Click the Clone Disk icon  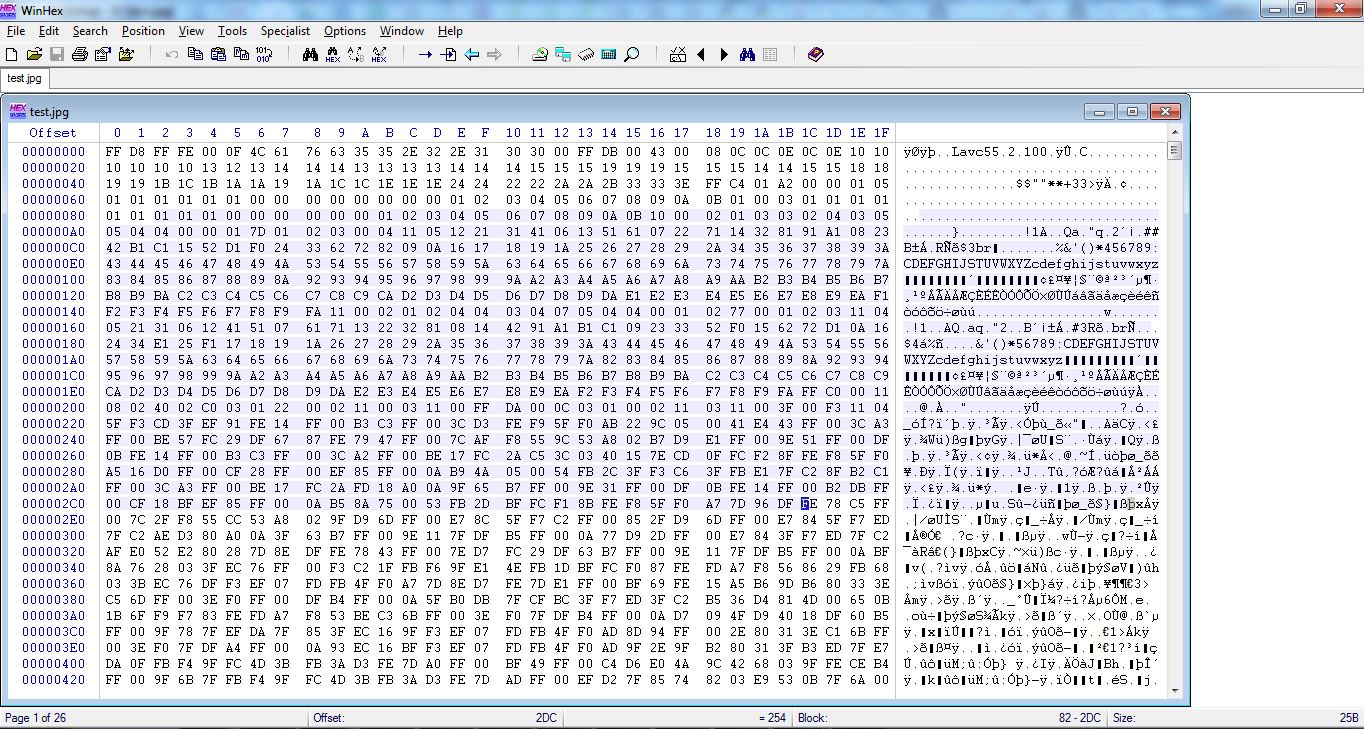pos(563,54)
